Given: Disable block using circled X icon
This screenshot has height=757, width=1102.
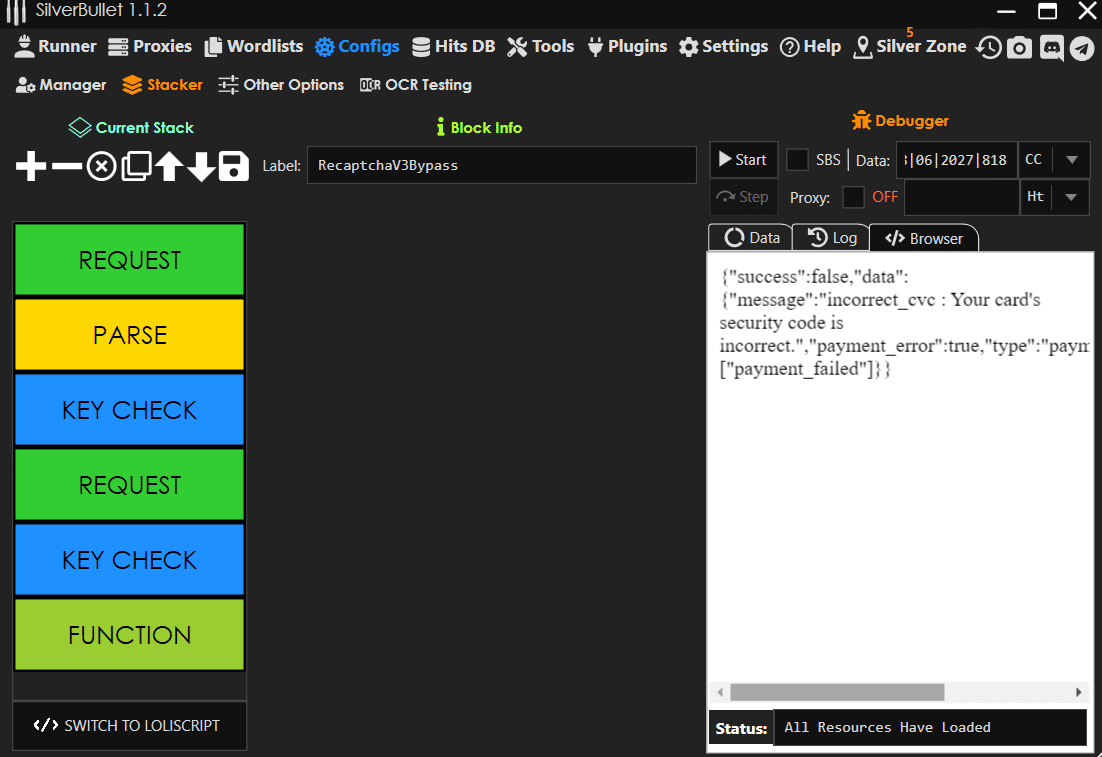Looking at the screenshot, I should [x=101, y=167].
